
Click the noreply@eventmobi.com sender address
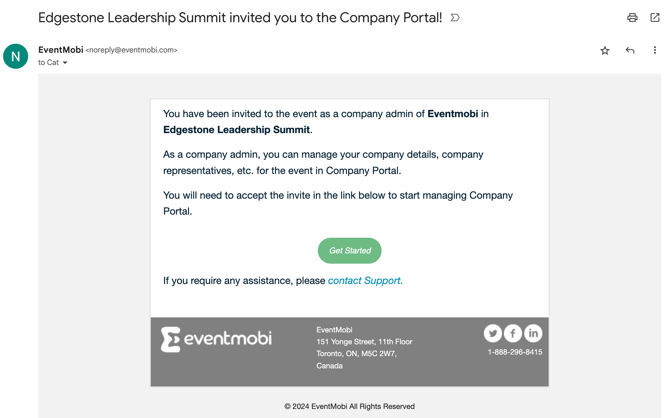tap(131, 50)
